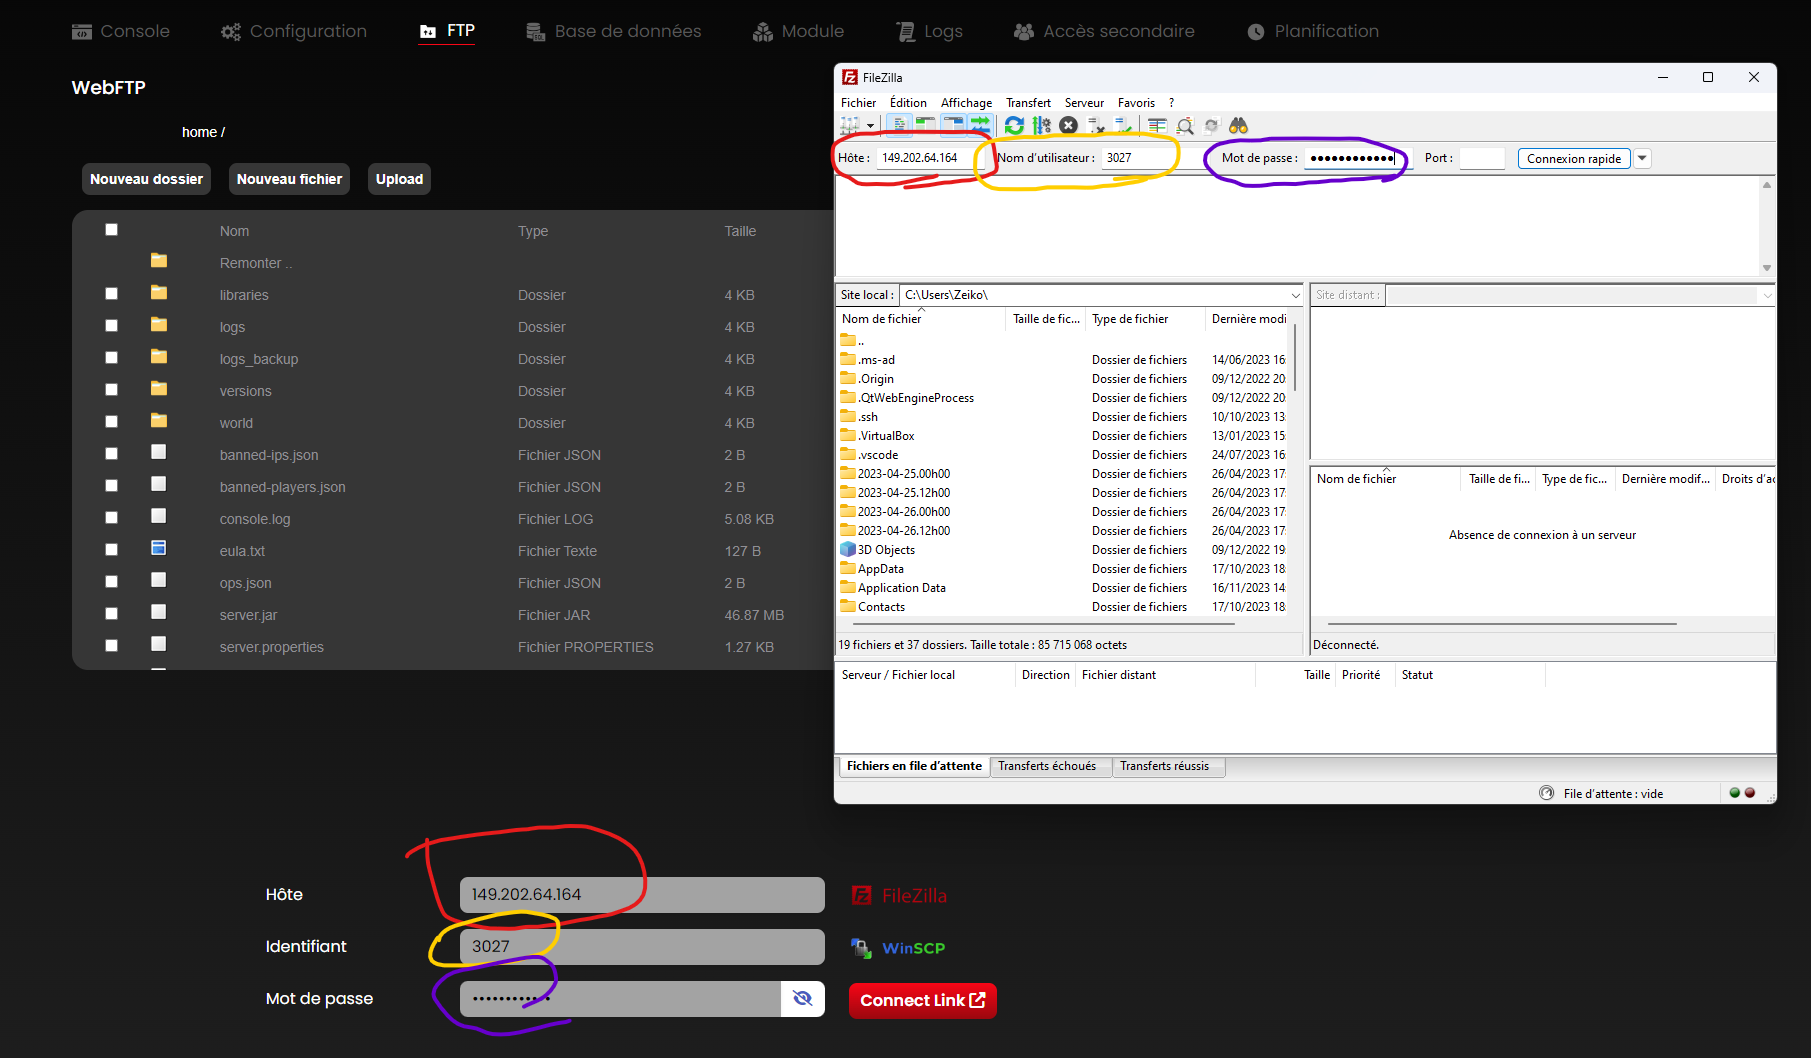Click the cancel current operation icon
Image resolution: width=1811 pixels, height=1058 pixels.
1068,126
